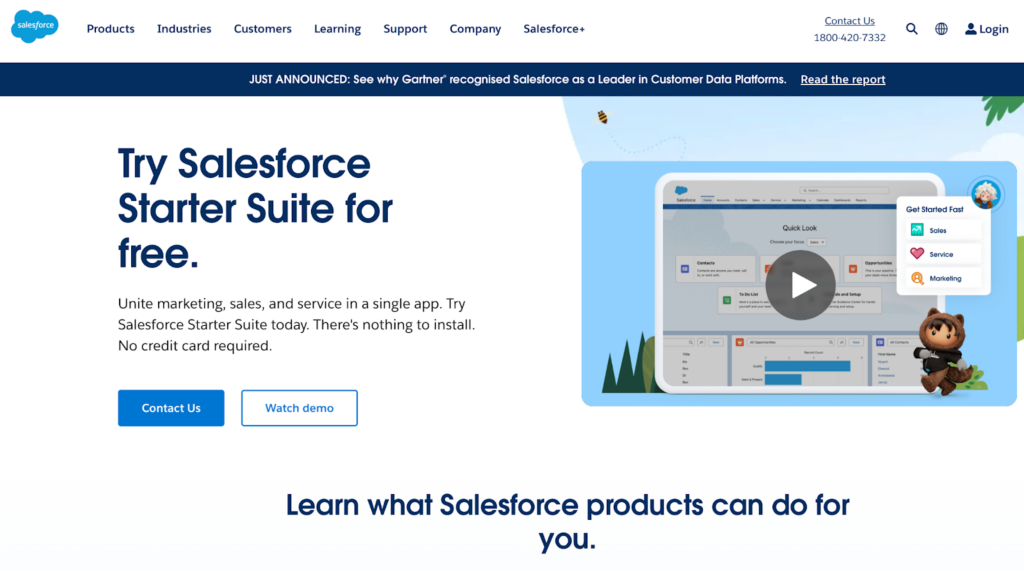Screen dimensions: 1024x571
Task: Open the Customers menu item
Action: (263, 29)
